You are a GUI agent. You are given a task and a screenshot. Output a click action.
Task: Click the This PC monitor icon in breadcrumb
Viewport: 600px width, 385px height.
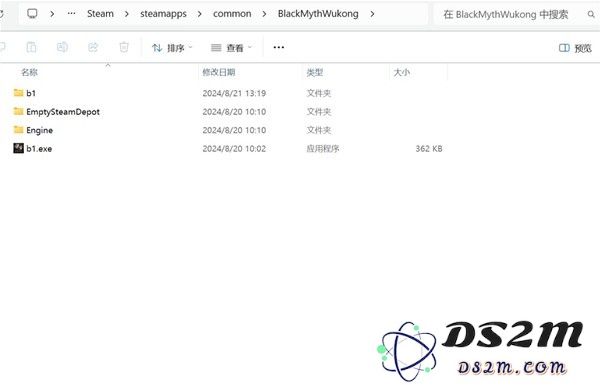tap(32, 14)
